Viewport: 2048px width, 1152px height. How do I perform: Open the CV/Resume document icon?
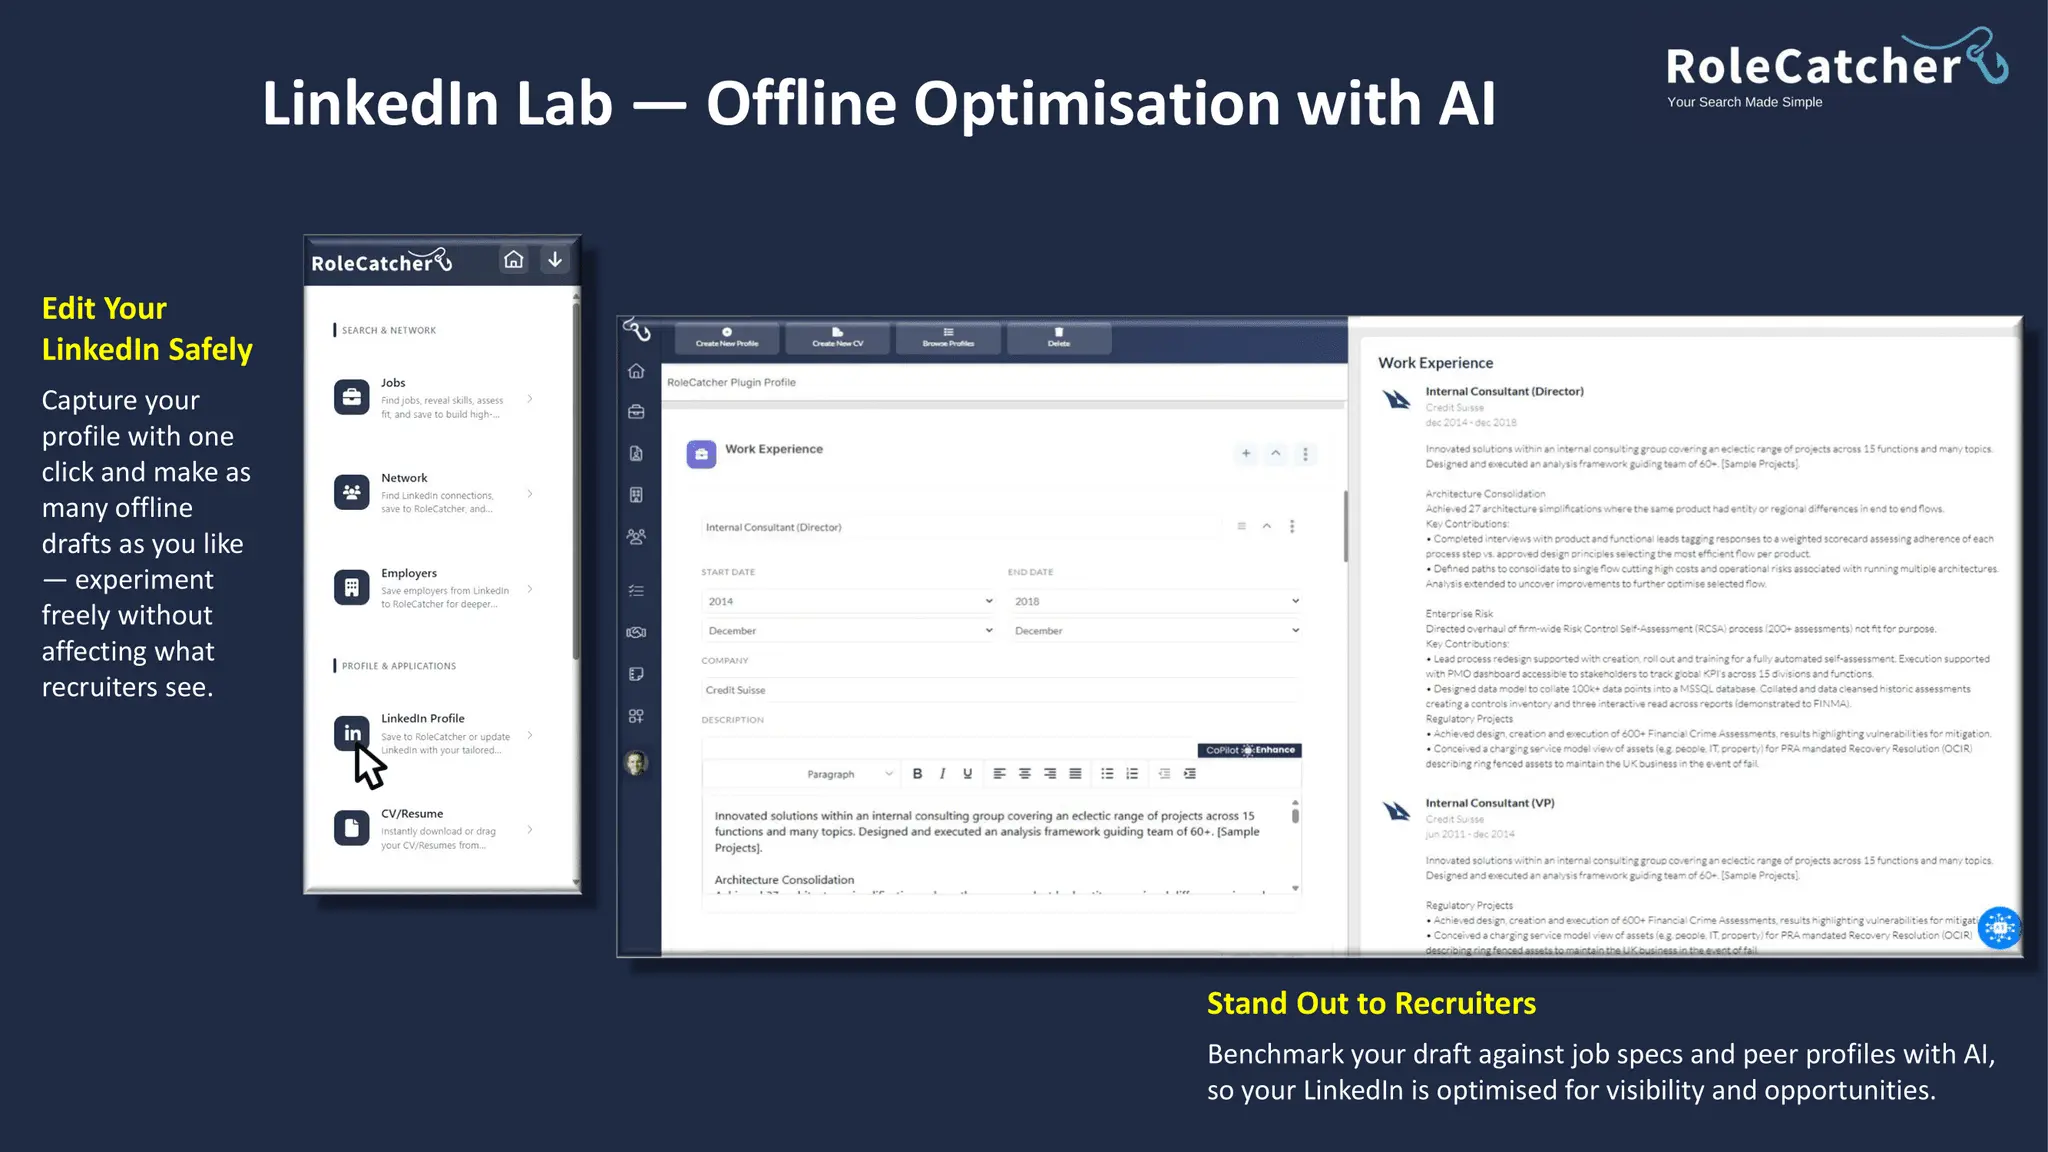(x=351, y=828)
